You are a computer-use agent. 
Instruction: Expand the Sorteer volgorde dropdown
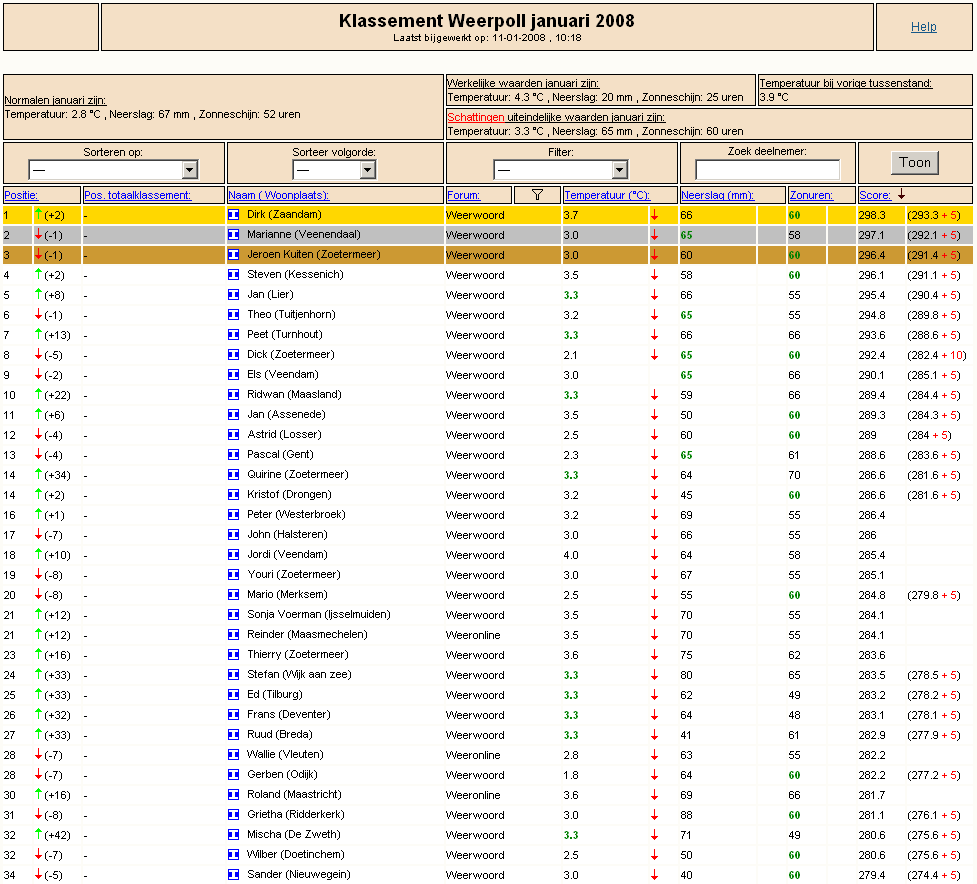(x=335, y=169)
